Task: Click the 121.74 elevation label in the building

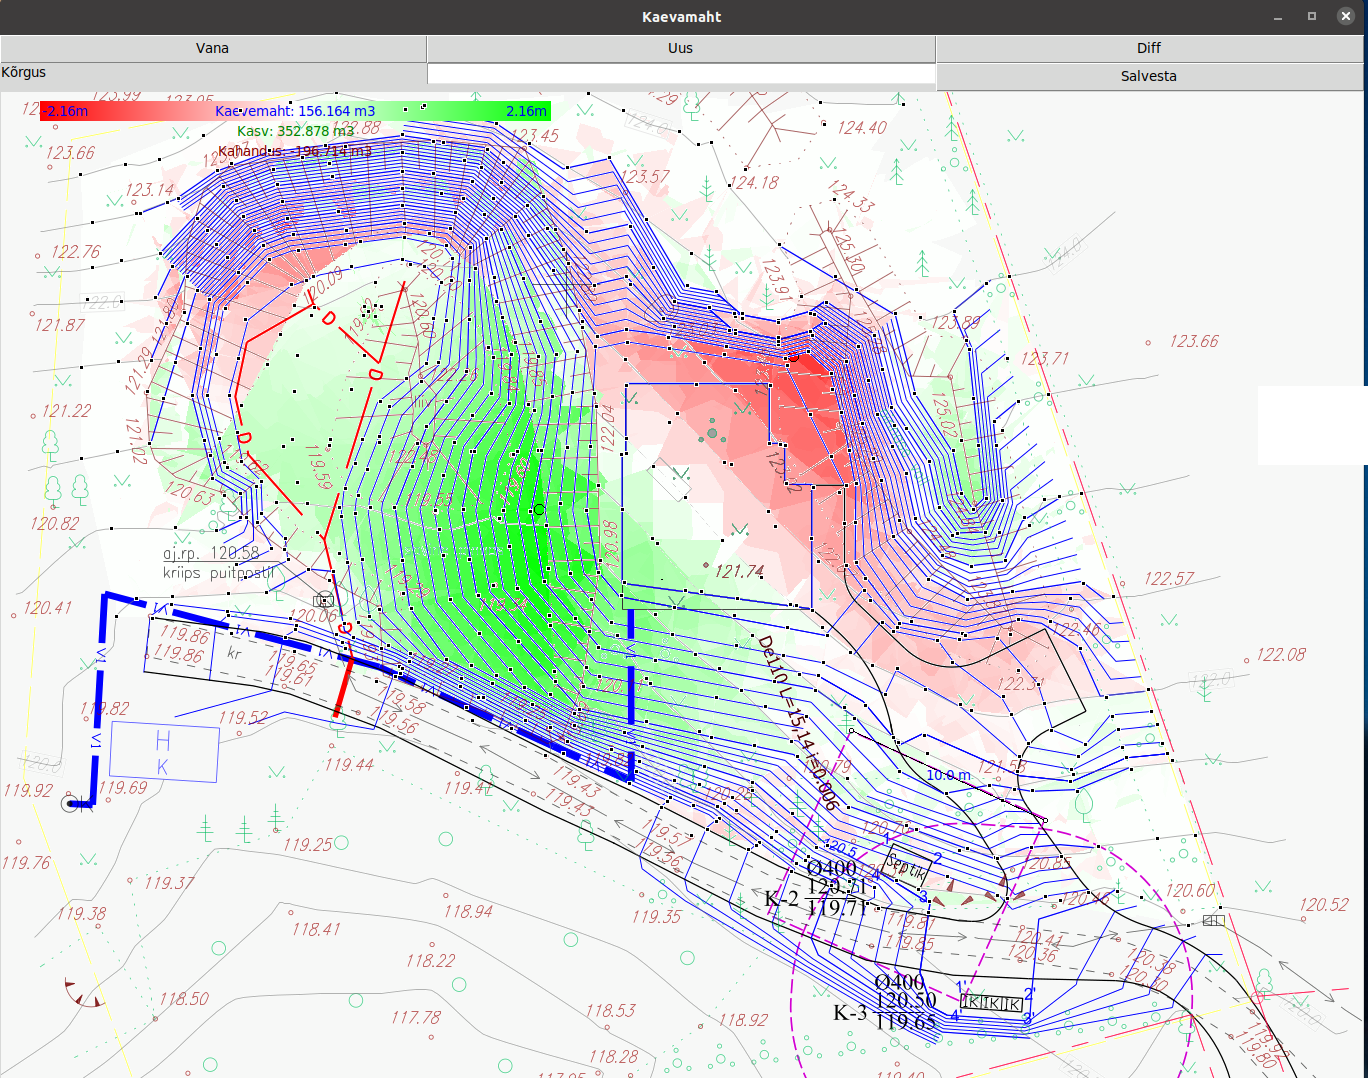Action: click(739, 571)
